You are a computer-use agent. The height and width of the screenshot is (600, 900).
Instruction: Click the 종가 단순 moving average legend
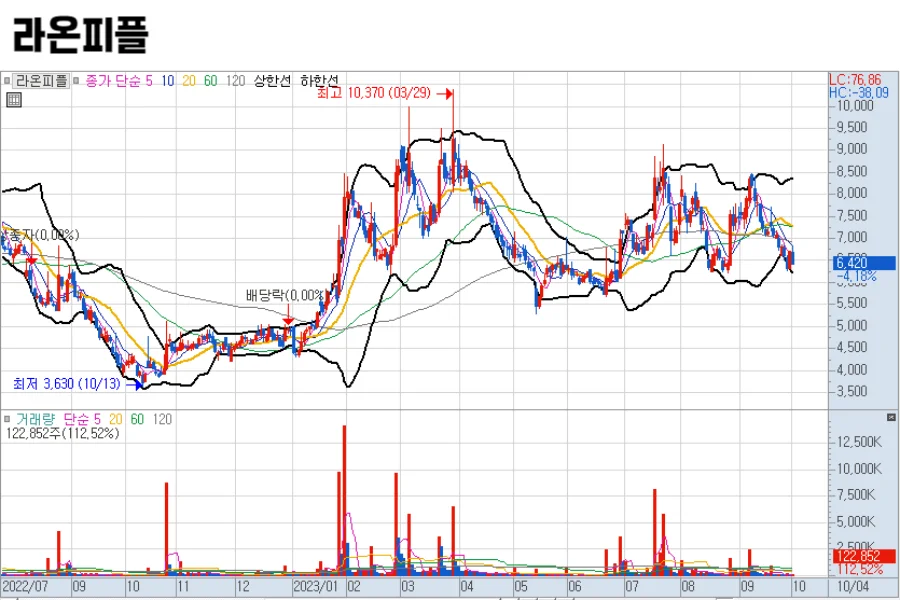[112, 81]
